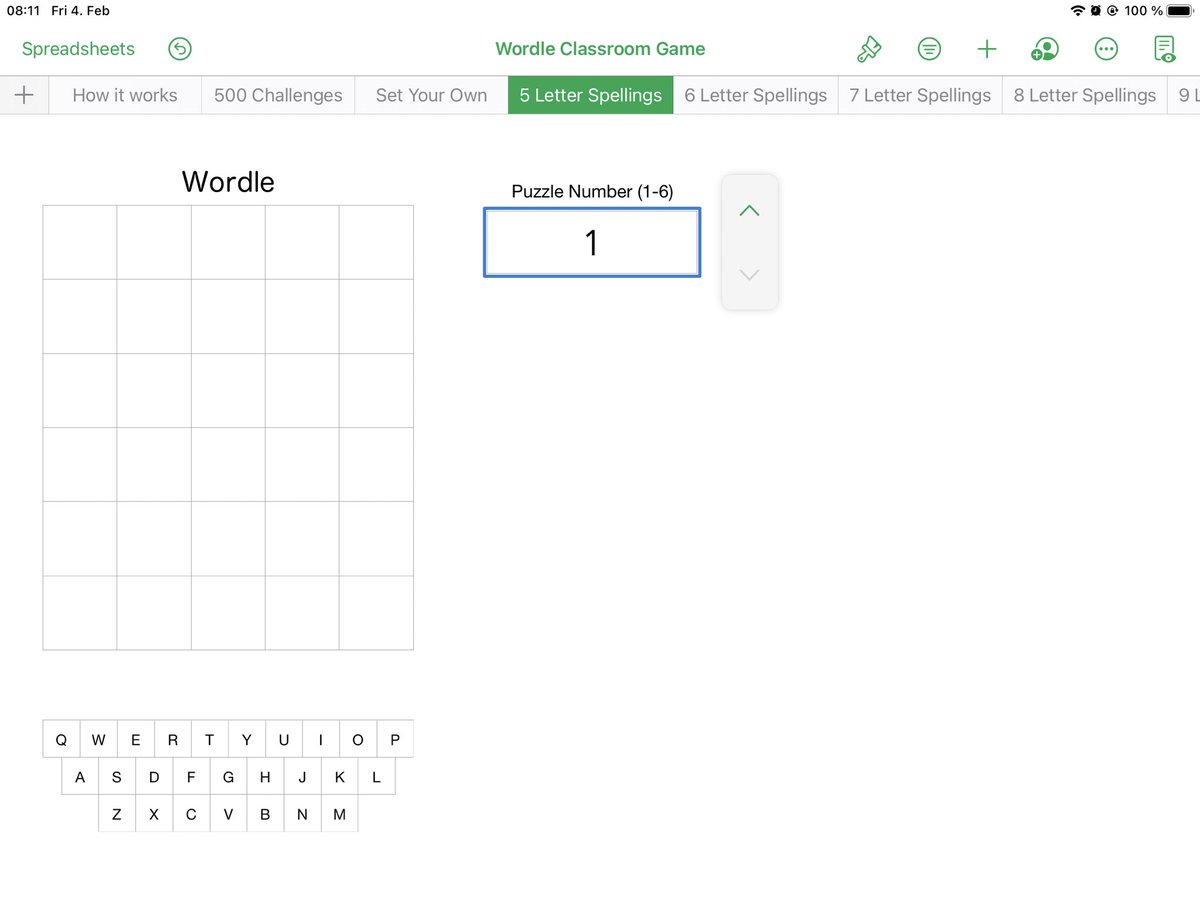Image resolution: width=1200 pixels, height=900 pixels.
Task: Open the More ellipsis menu
Action: [x=1106, y=49]
